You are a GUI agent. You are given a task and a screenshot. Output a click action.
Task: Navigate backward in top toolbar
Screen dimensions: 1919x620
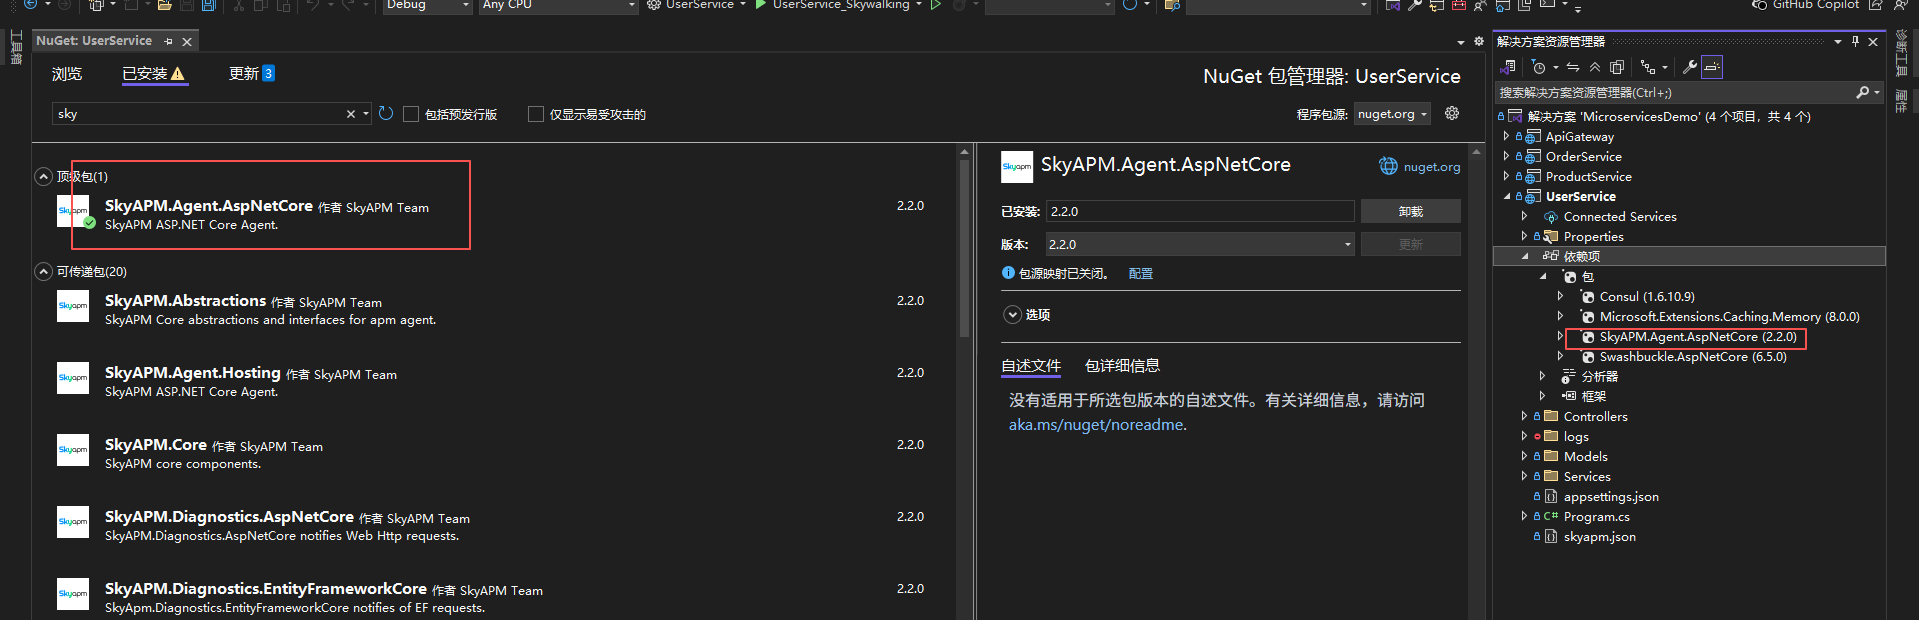(30, 5)
